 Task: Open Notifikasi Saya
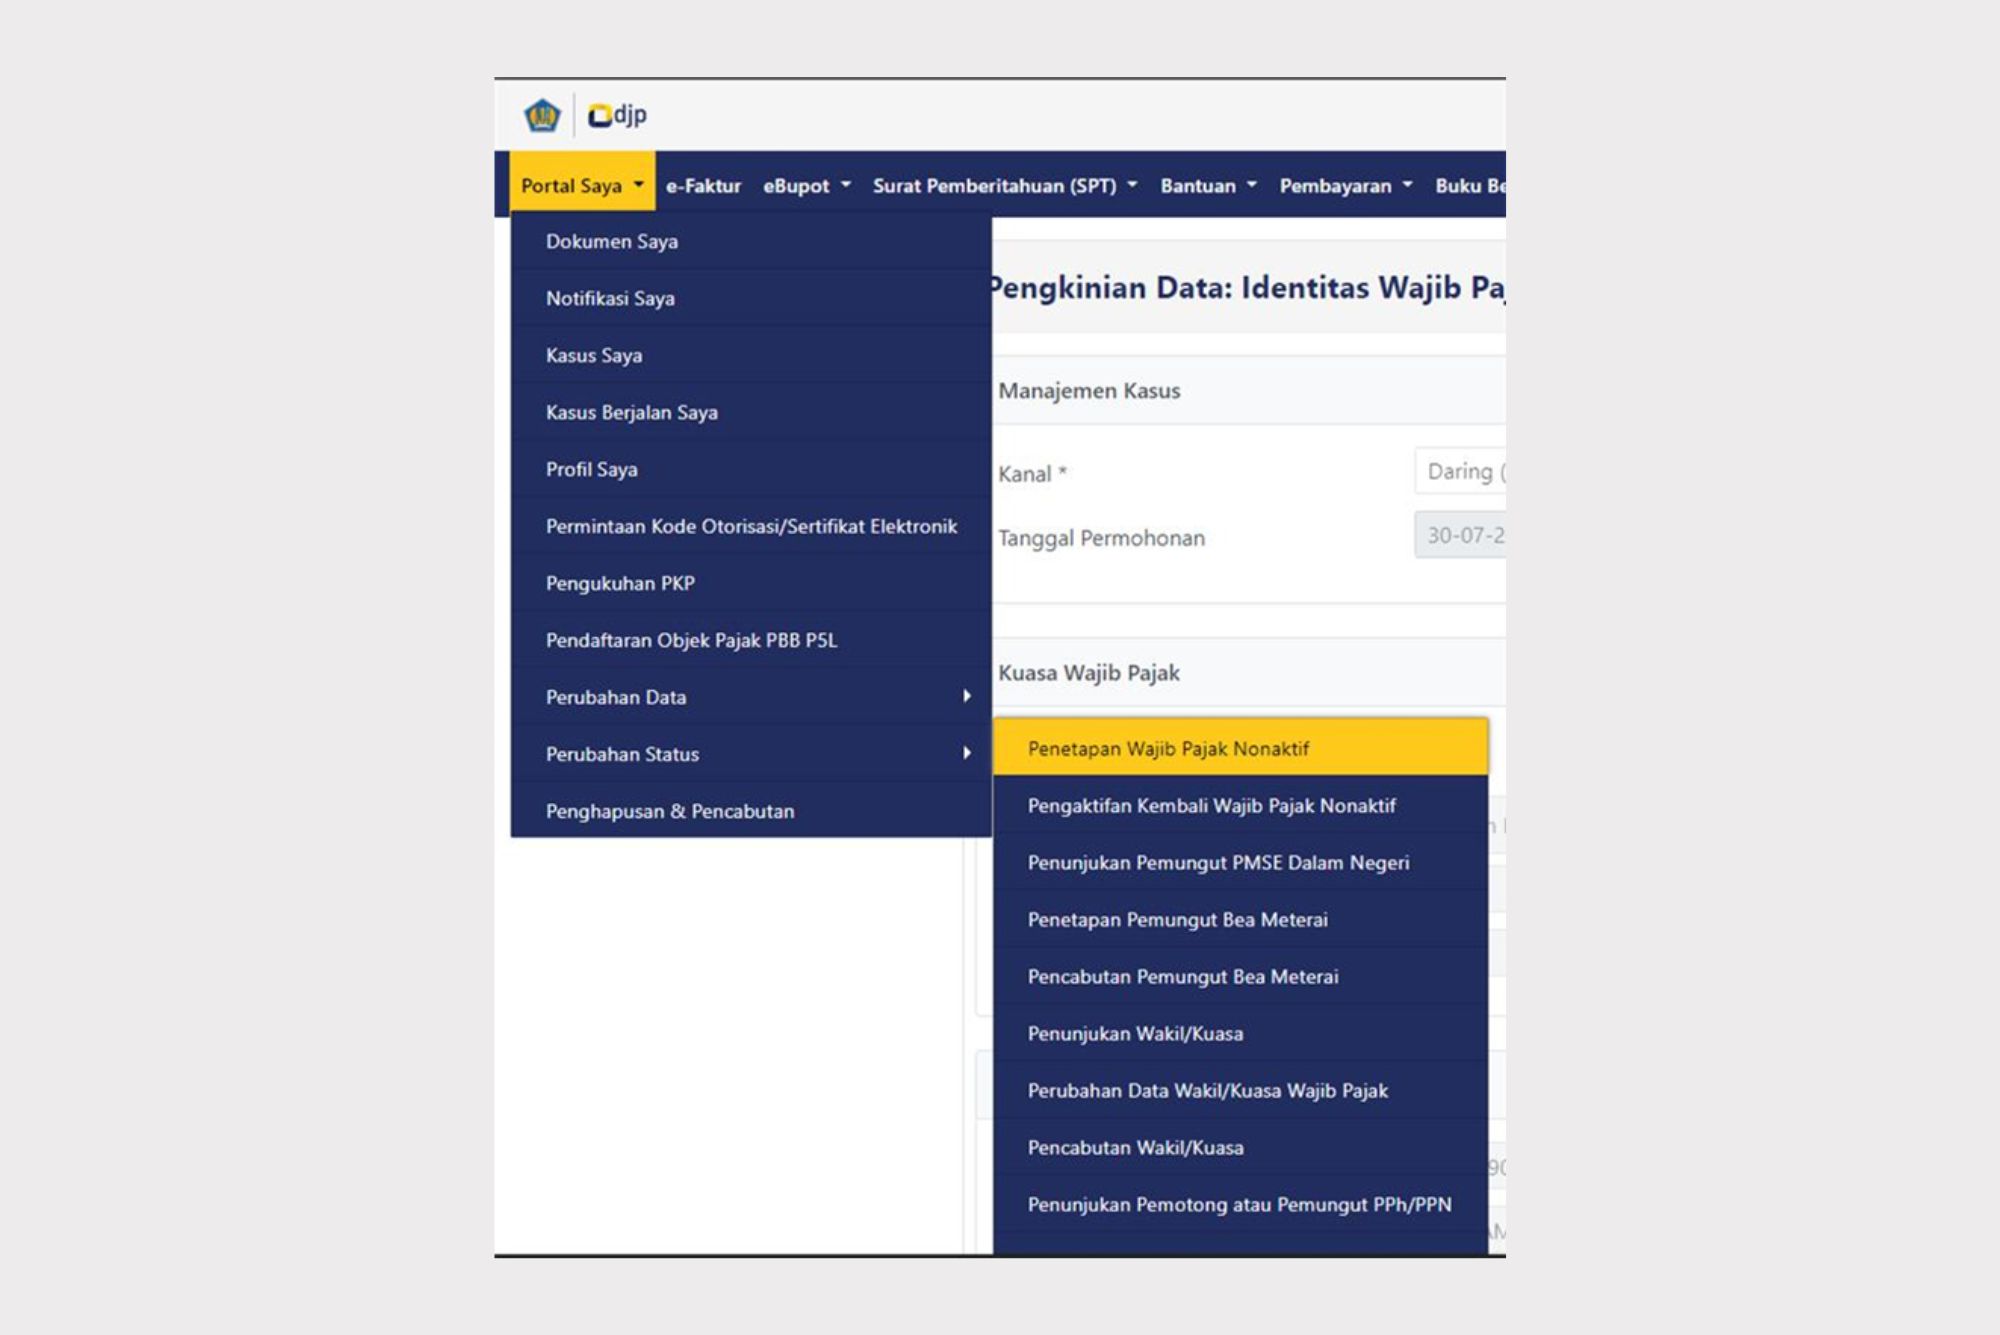coord(751,298)
